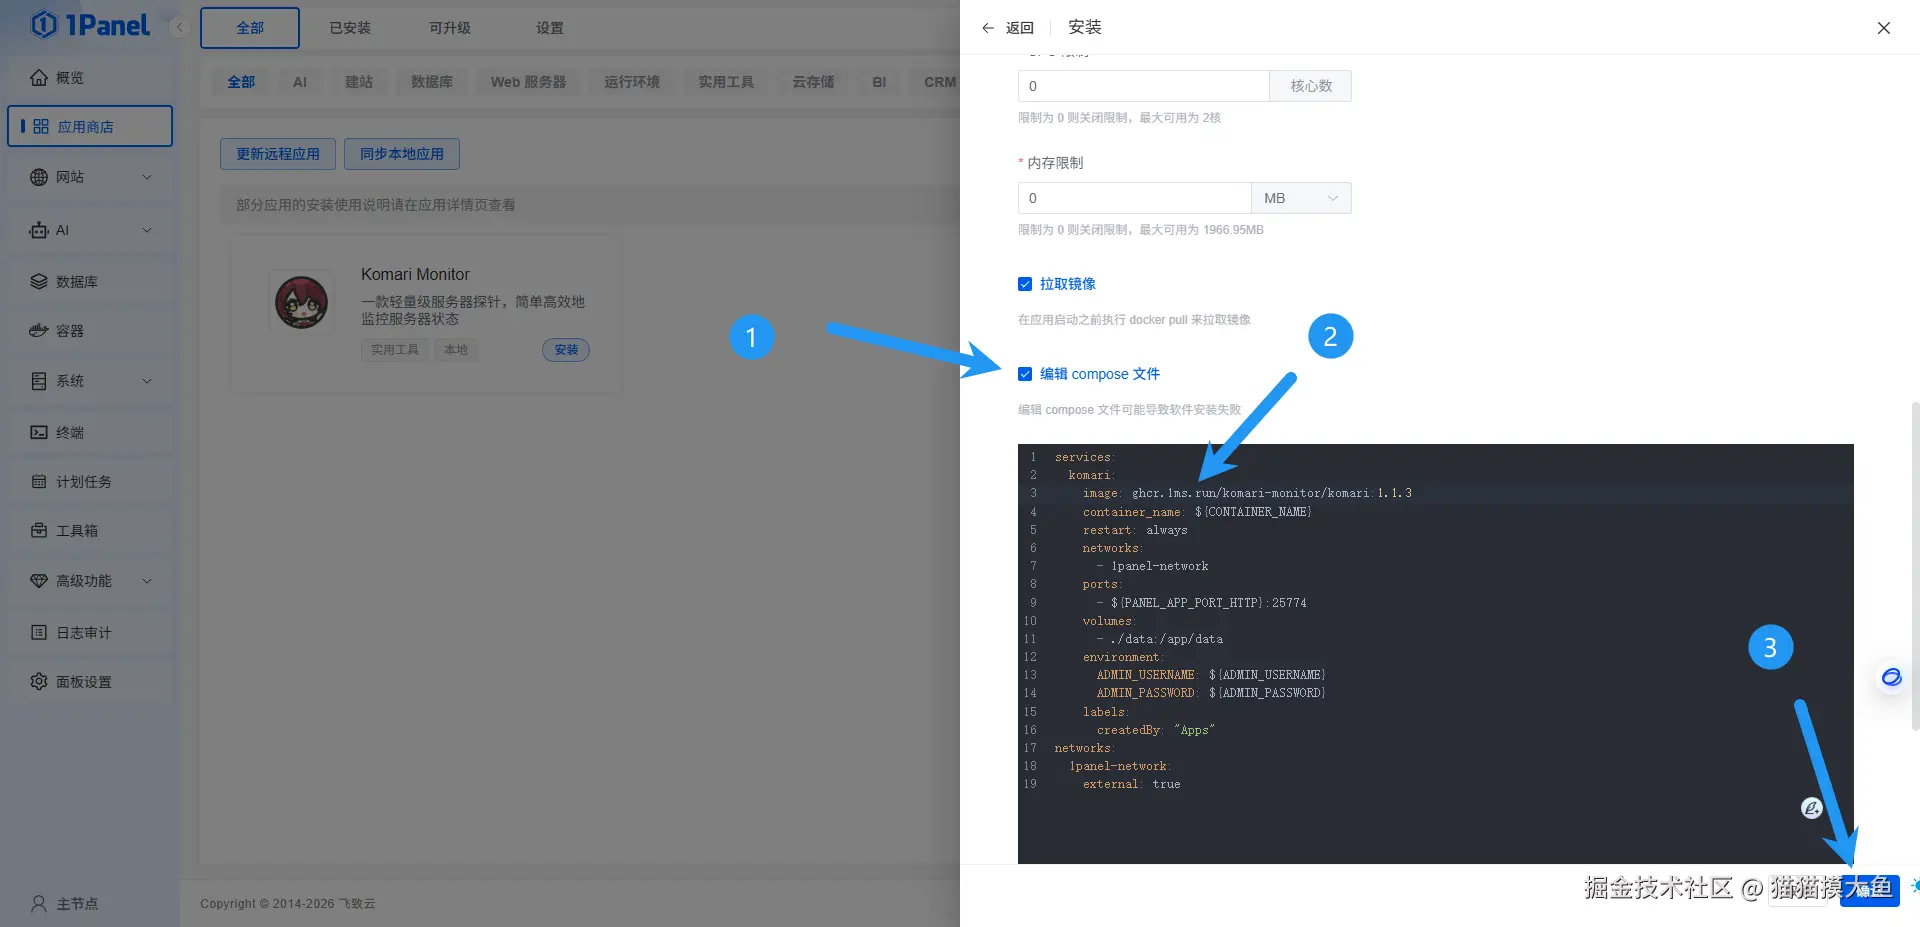1920x927 pixels.
Task: Click the 系统 system icon
Action: tap(39, 381)
